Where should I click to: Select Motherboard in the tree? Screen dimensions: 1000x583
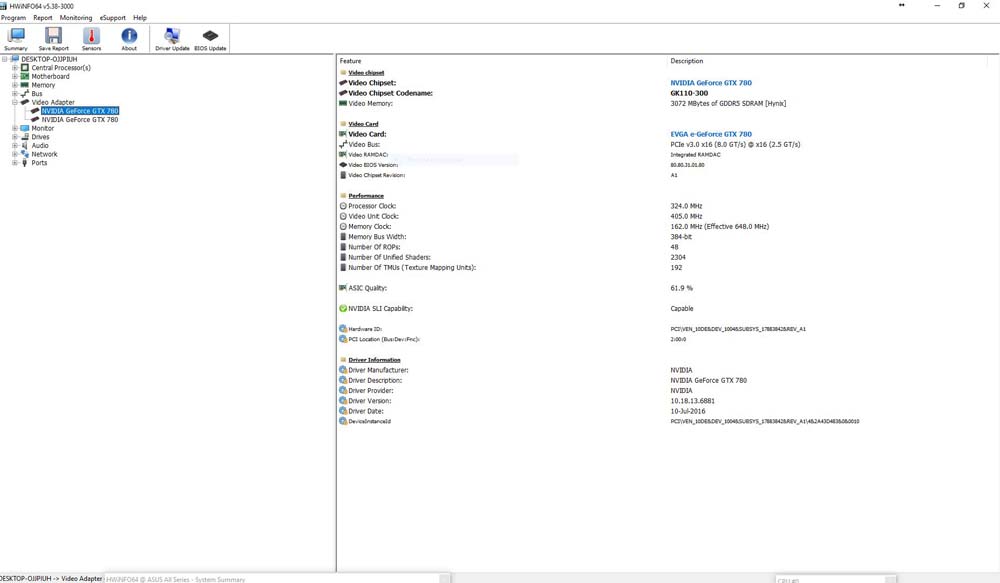click(50, 77)
